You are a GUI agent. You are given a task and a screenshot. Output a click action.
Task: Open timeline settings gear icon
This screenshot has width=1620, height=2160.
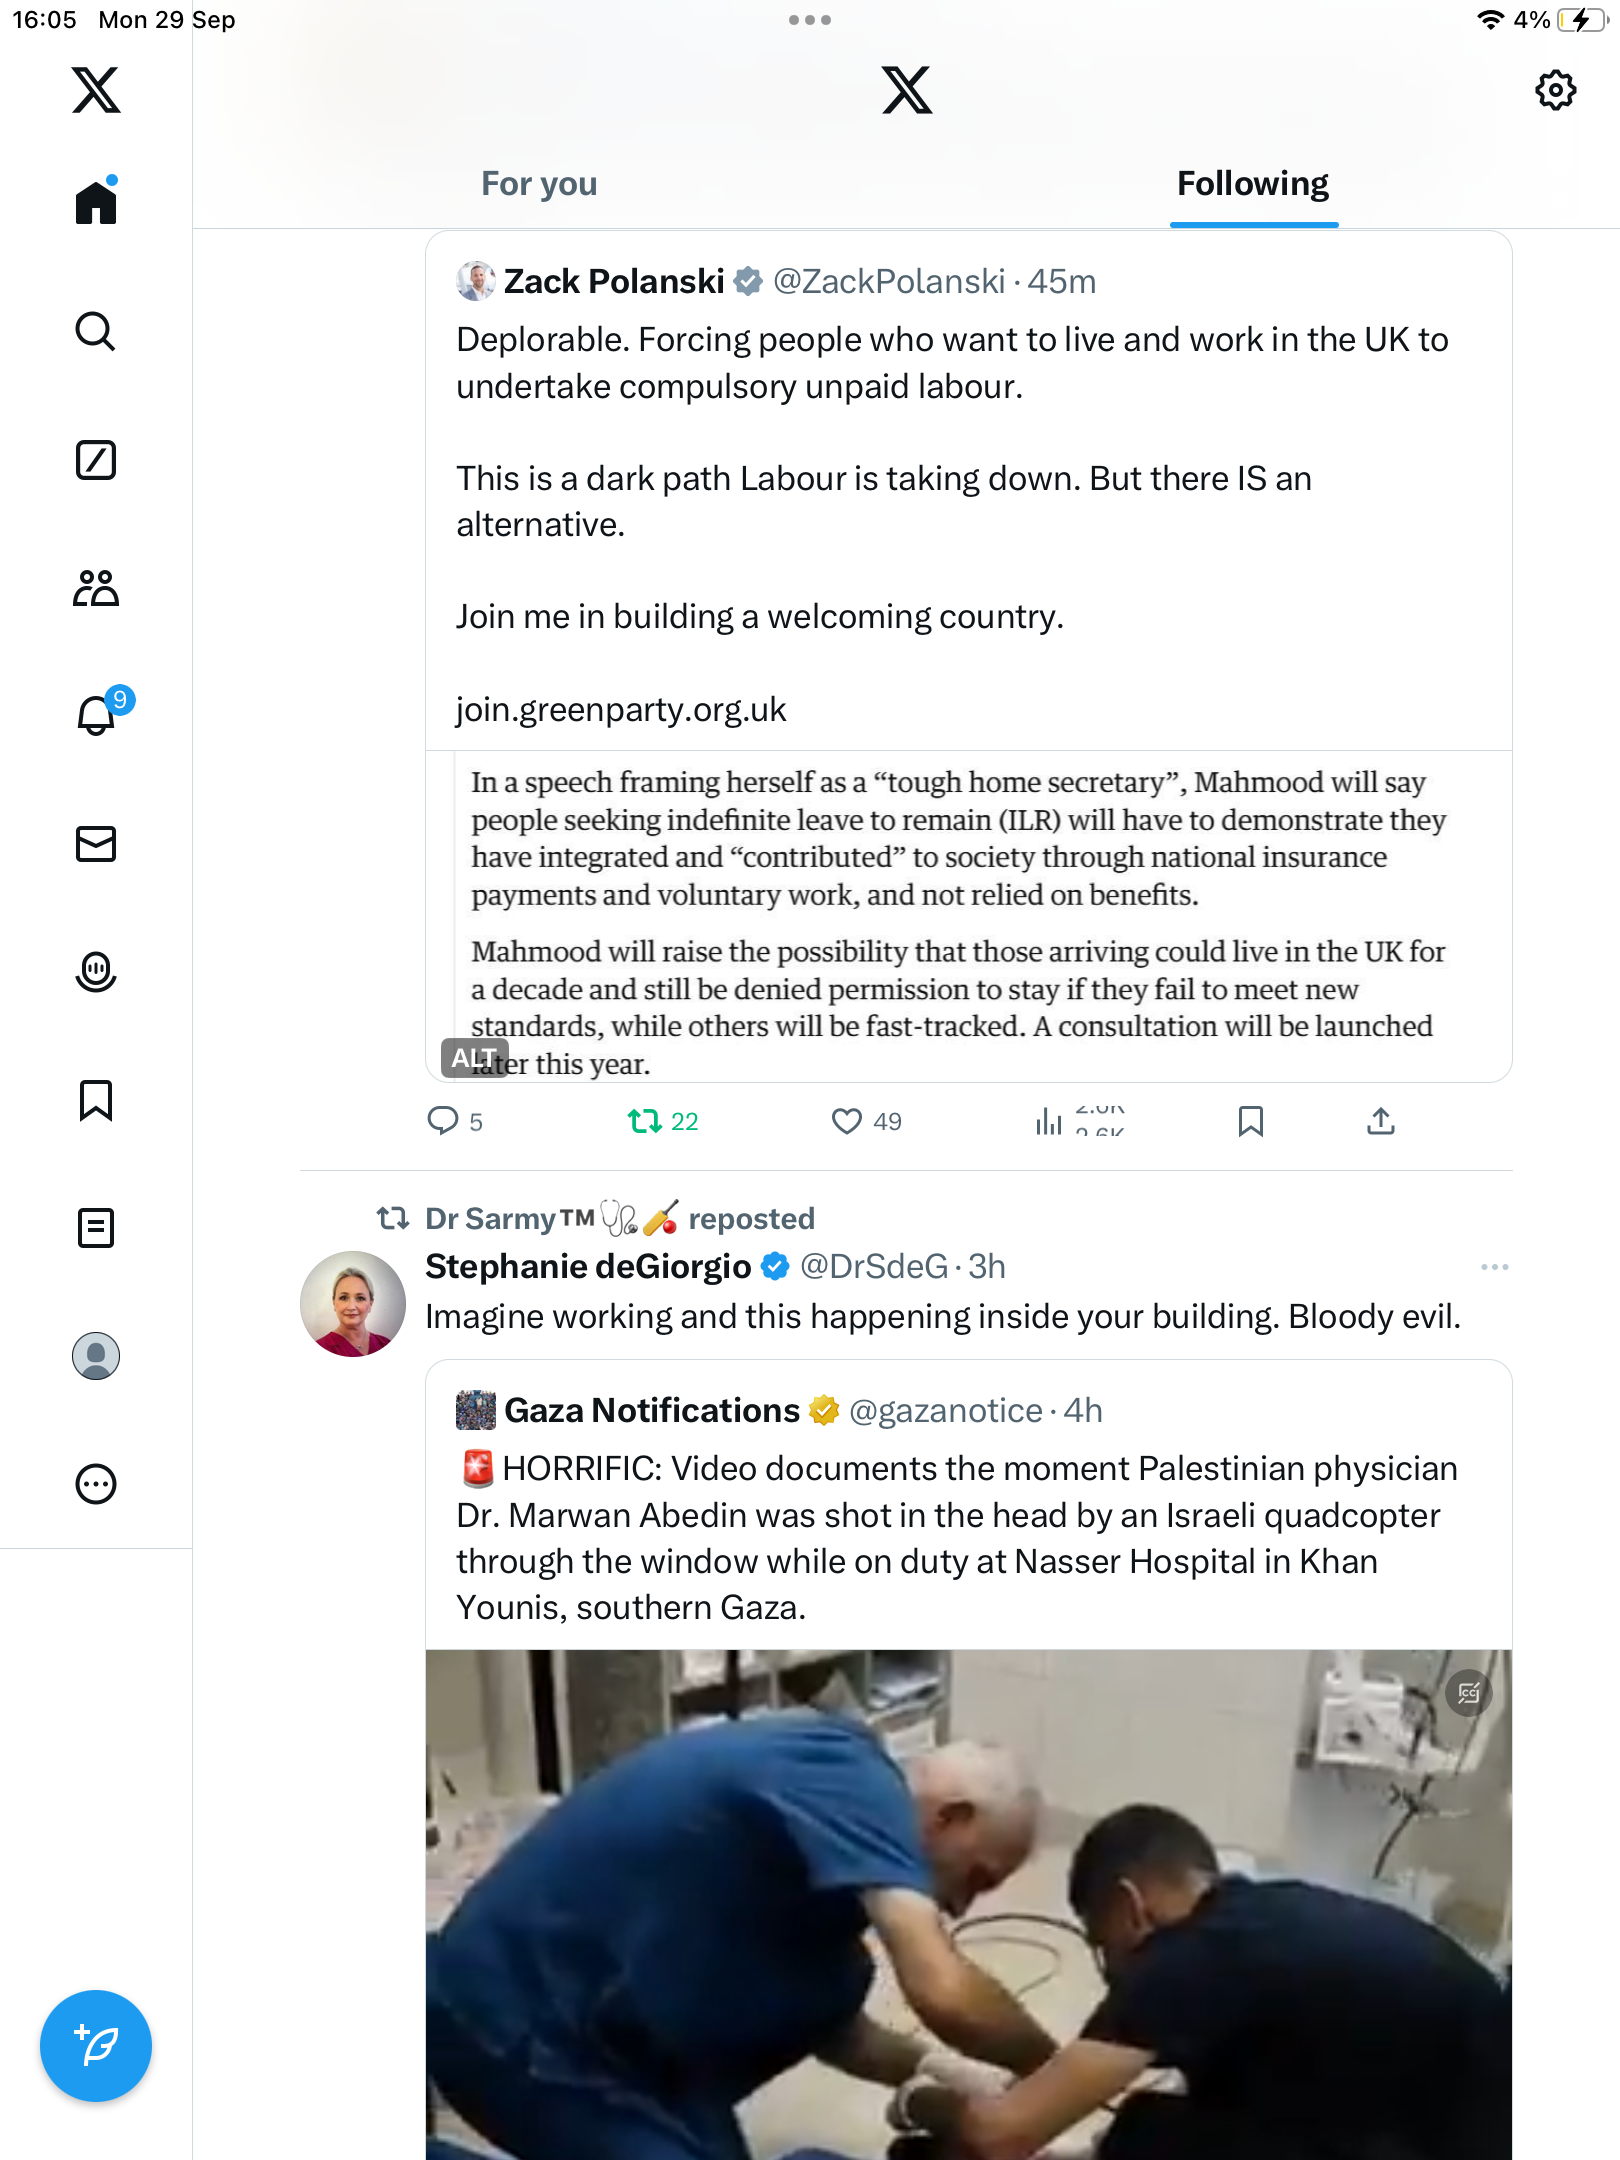[x=1555, y=90]
